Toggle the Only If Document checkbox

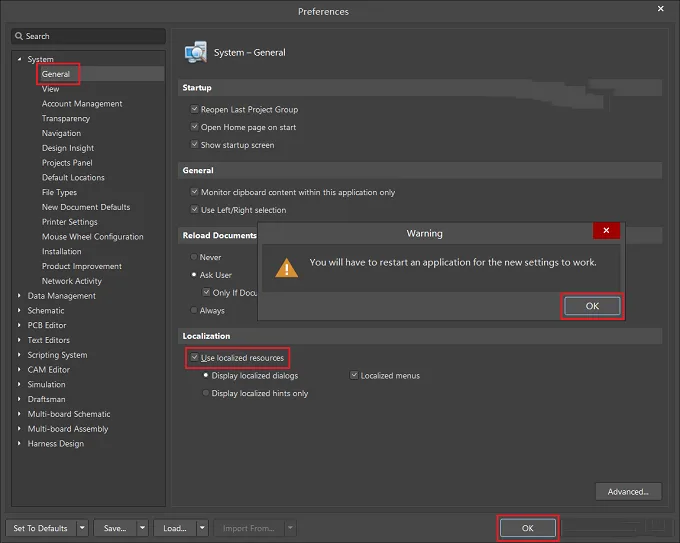(x=206, y=292)
